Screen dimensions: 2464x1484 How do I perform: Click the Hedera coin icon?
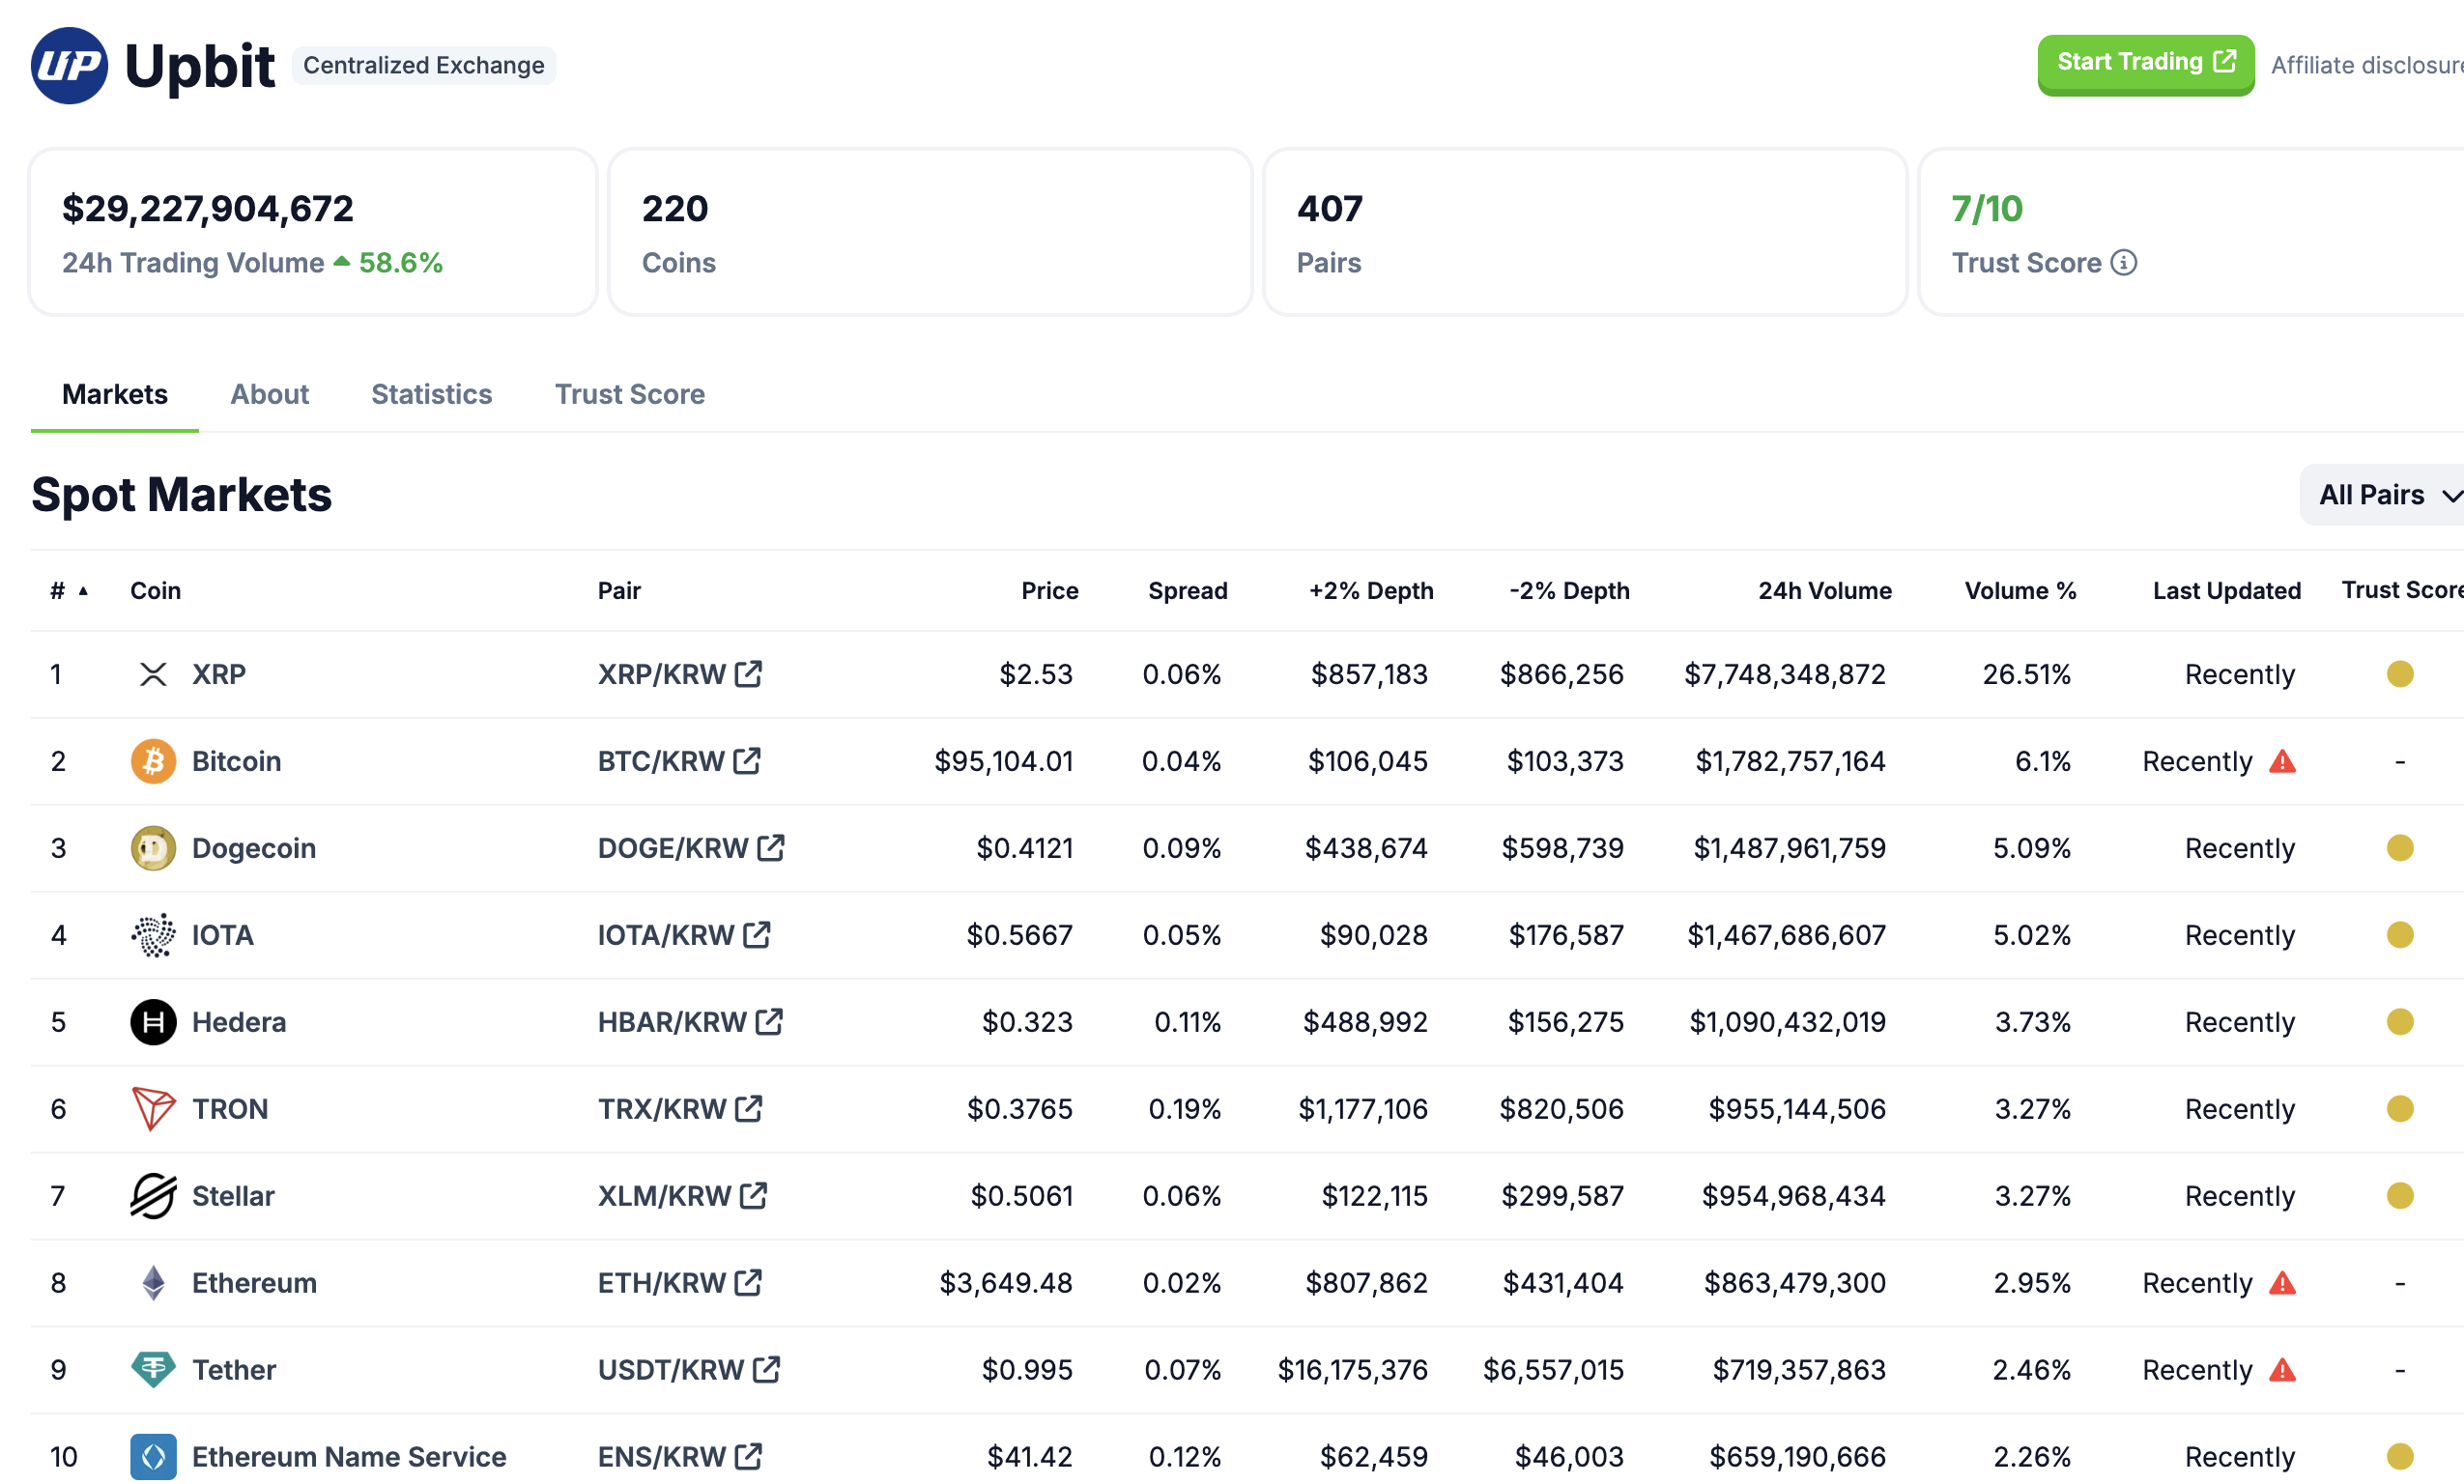click(153, 1022)
